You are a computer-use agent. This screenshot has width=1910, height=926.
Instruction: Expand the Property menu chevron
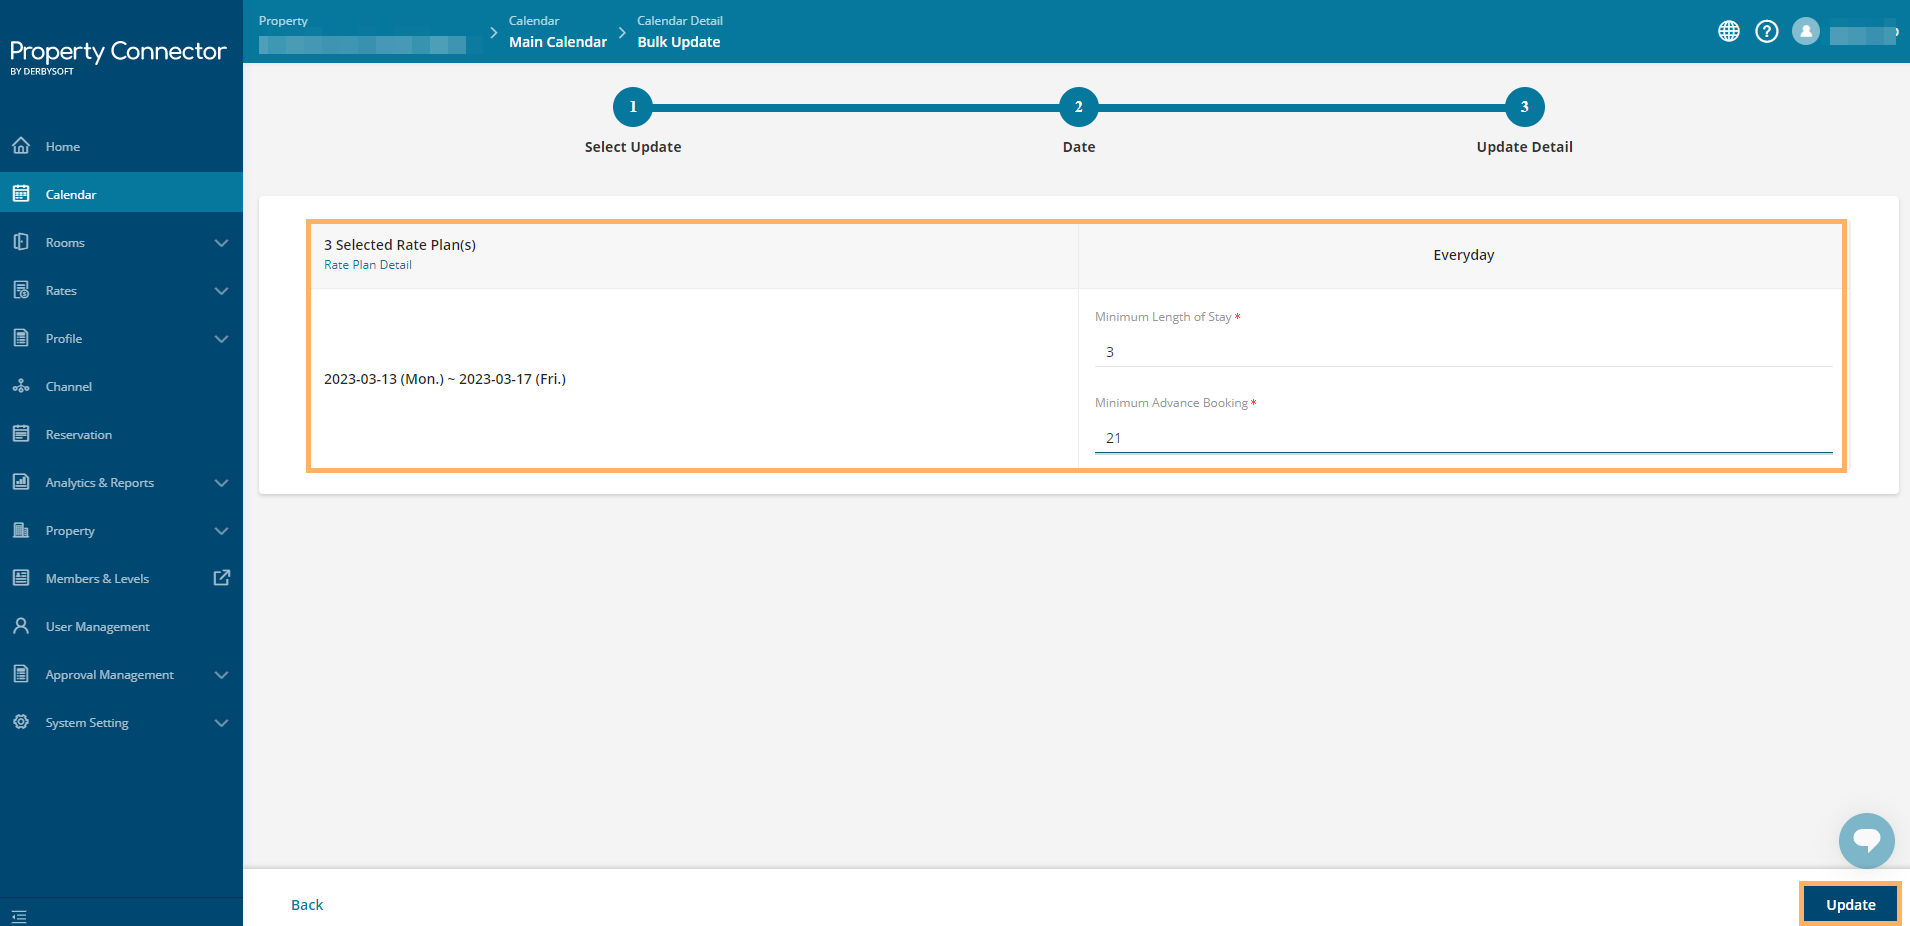point(222,531)
